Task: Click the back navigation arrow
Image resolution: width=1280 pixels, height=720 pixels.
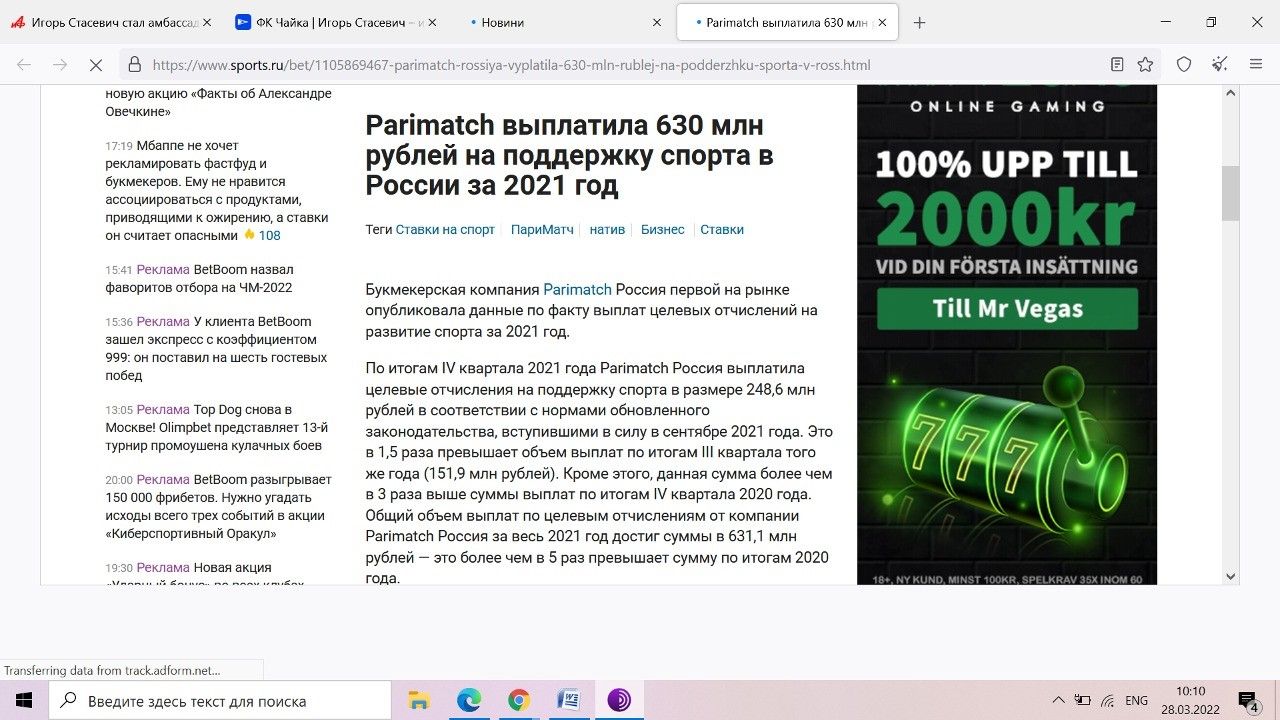Action: pos(22,63)
